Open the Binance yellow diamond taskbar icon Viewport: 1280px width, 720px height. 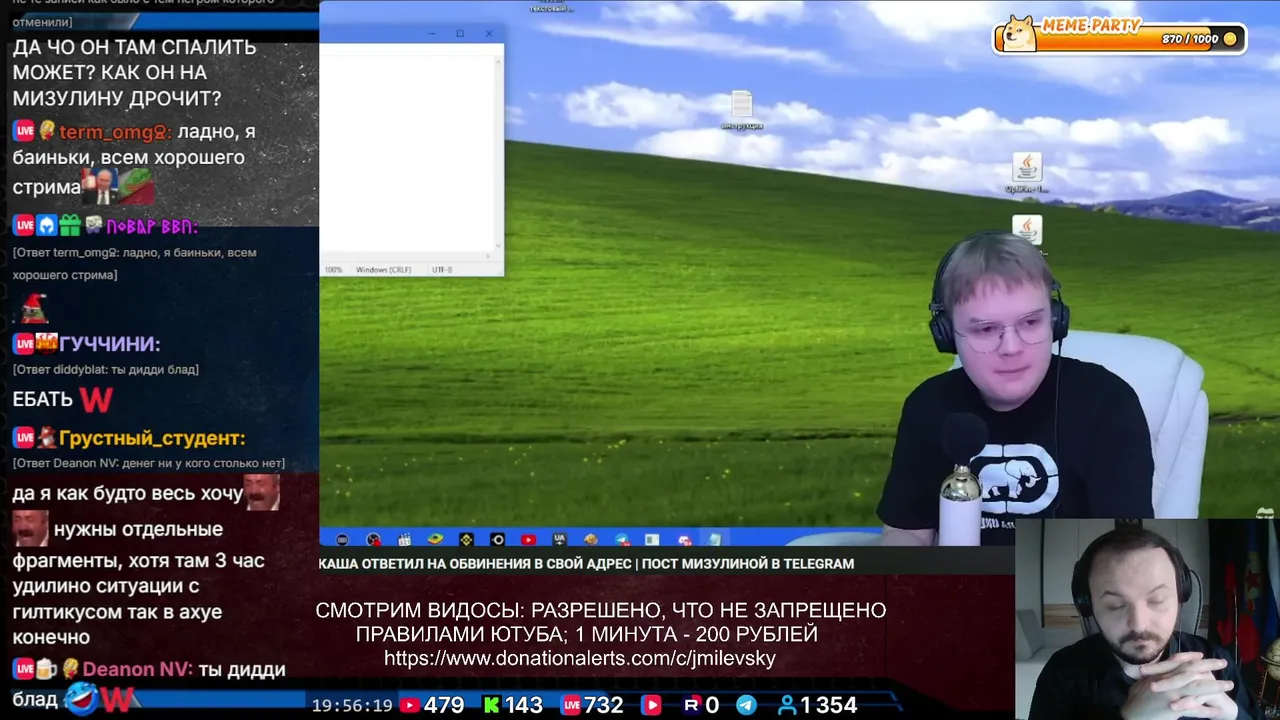tap(466, 540)
